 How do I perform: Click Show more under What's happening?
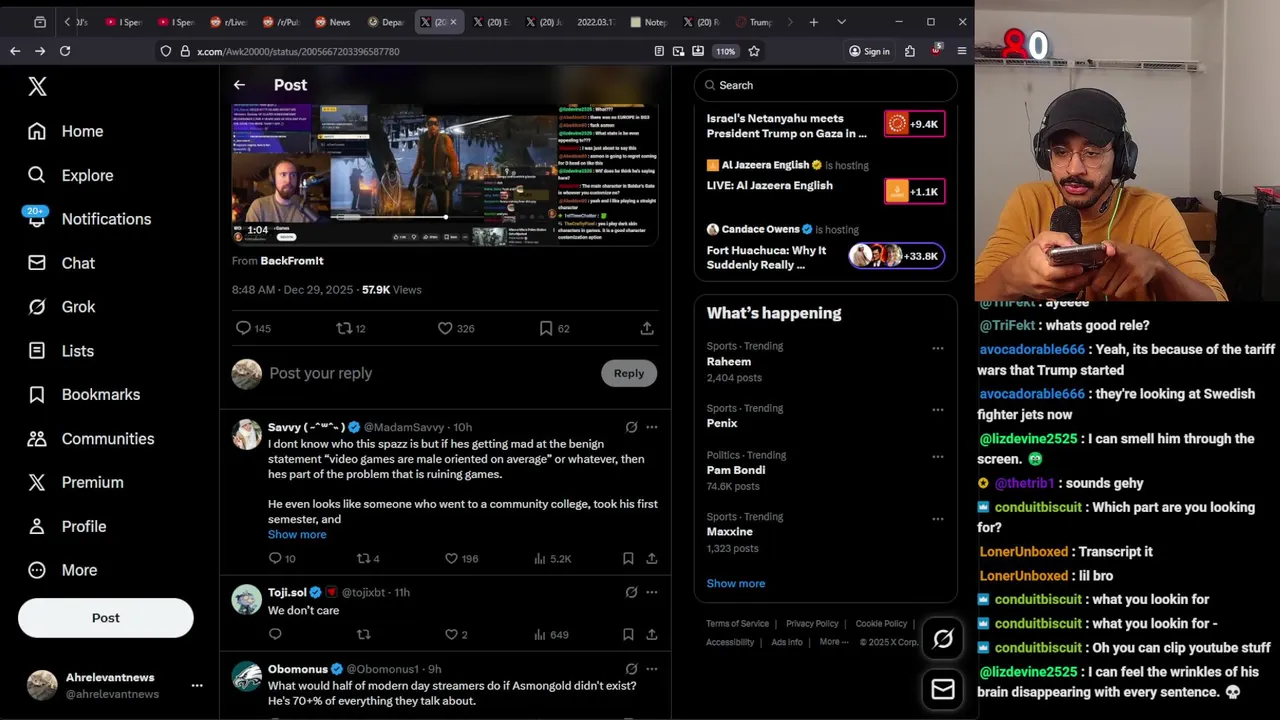click(x=736, y=584)
